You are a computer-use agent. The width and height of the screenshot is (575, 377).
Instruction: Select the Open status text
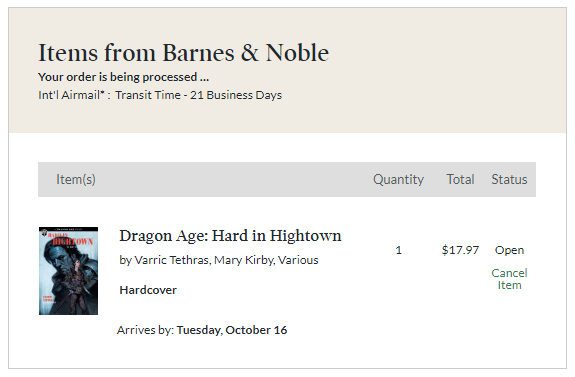509,250
